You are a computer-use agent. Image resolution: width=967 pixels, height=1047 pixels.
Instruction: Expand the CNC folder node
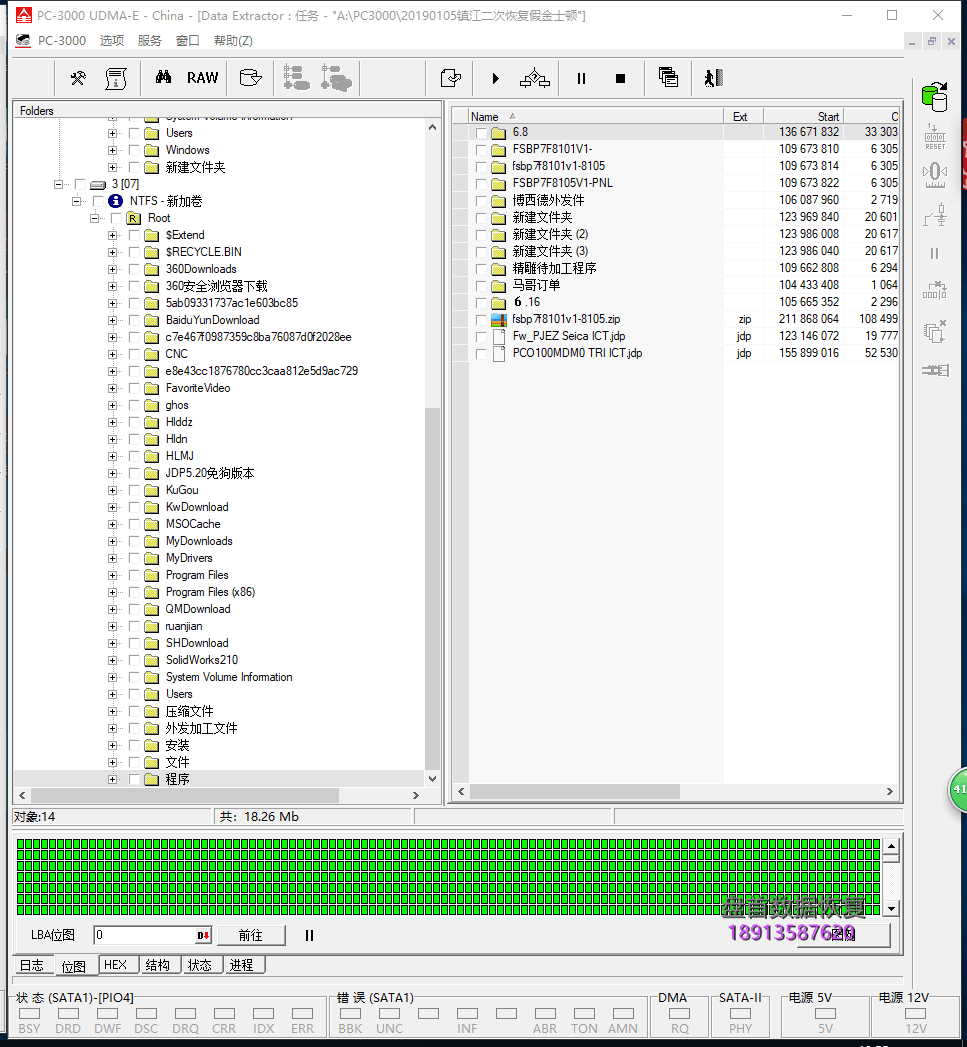coord(112,354)
